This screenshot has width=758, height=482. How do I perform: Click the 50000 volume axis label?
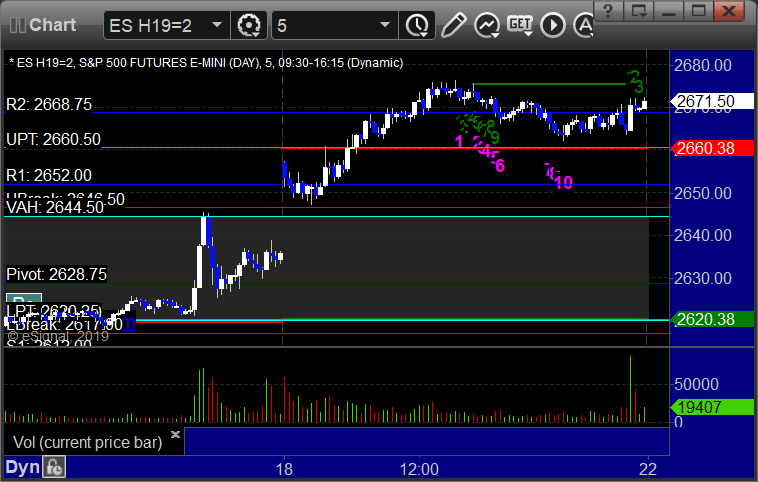click(696, 384)
